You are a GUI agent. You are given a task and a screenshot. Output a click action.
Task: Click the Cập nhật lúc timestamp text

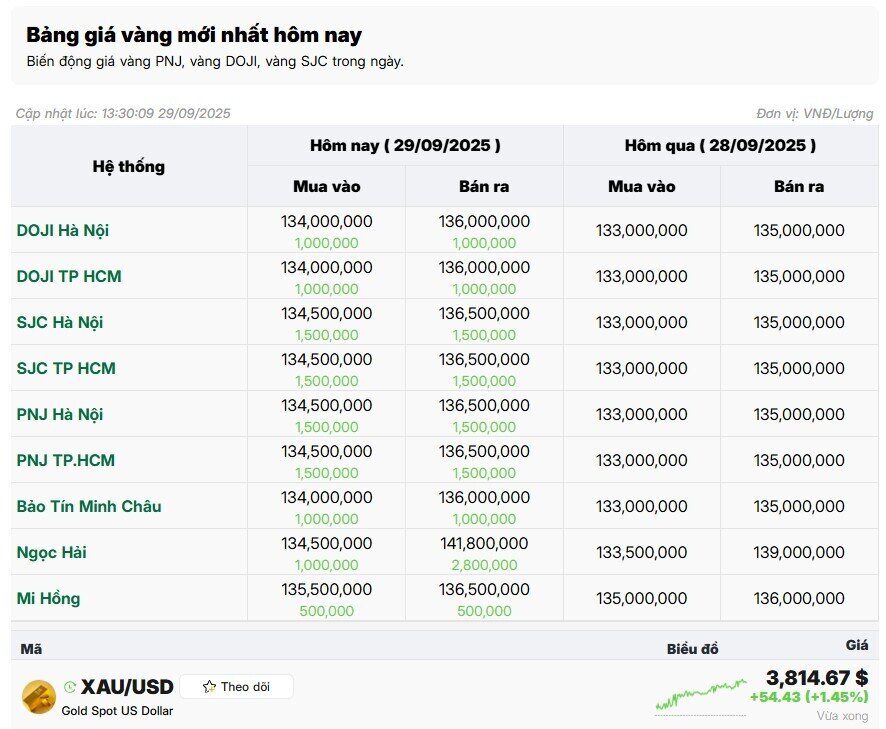[123, 114]
